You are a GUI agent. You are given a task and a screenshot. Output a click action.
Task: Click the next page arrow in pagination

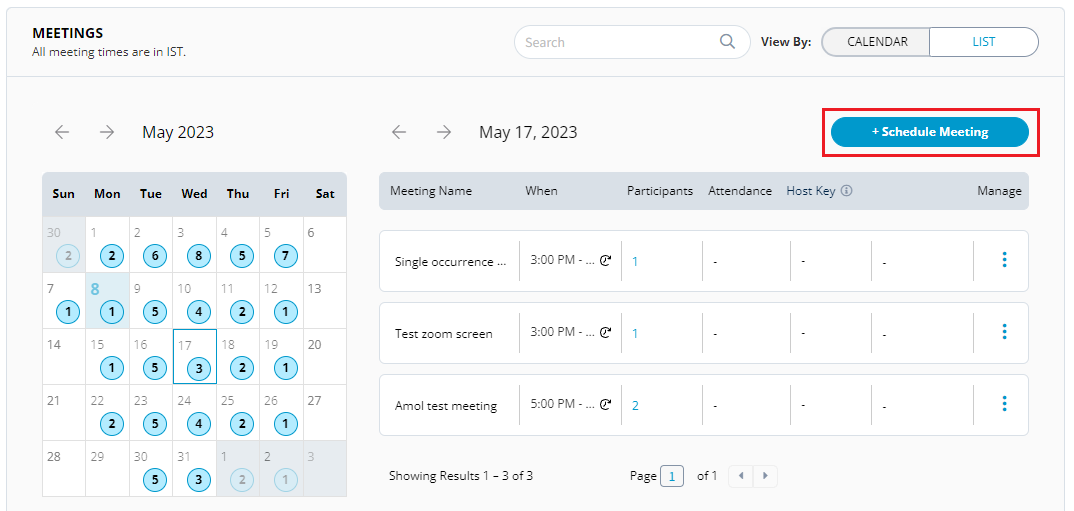(765, 476)
